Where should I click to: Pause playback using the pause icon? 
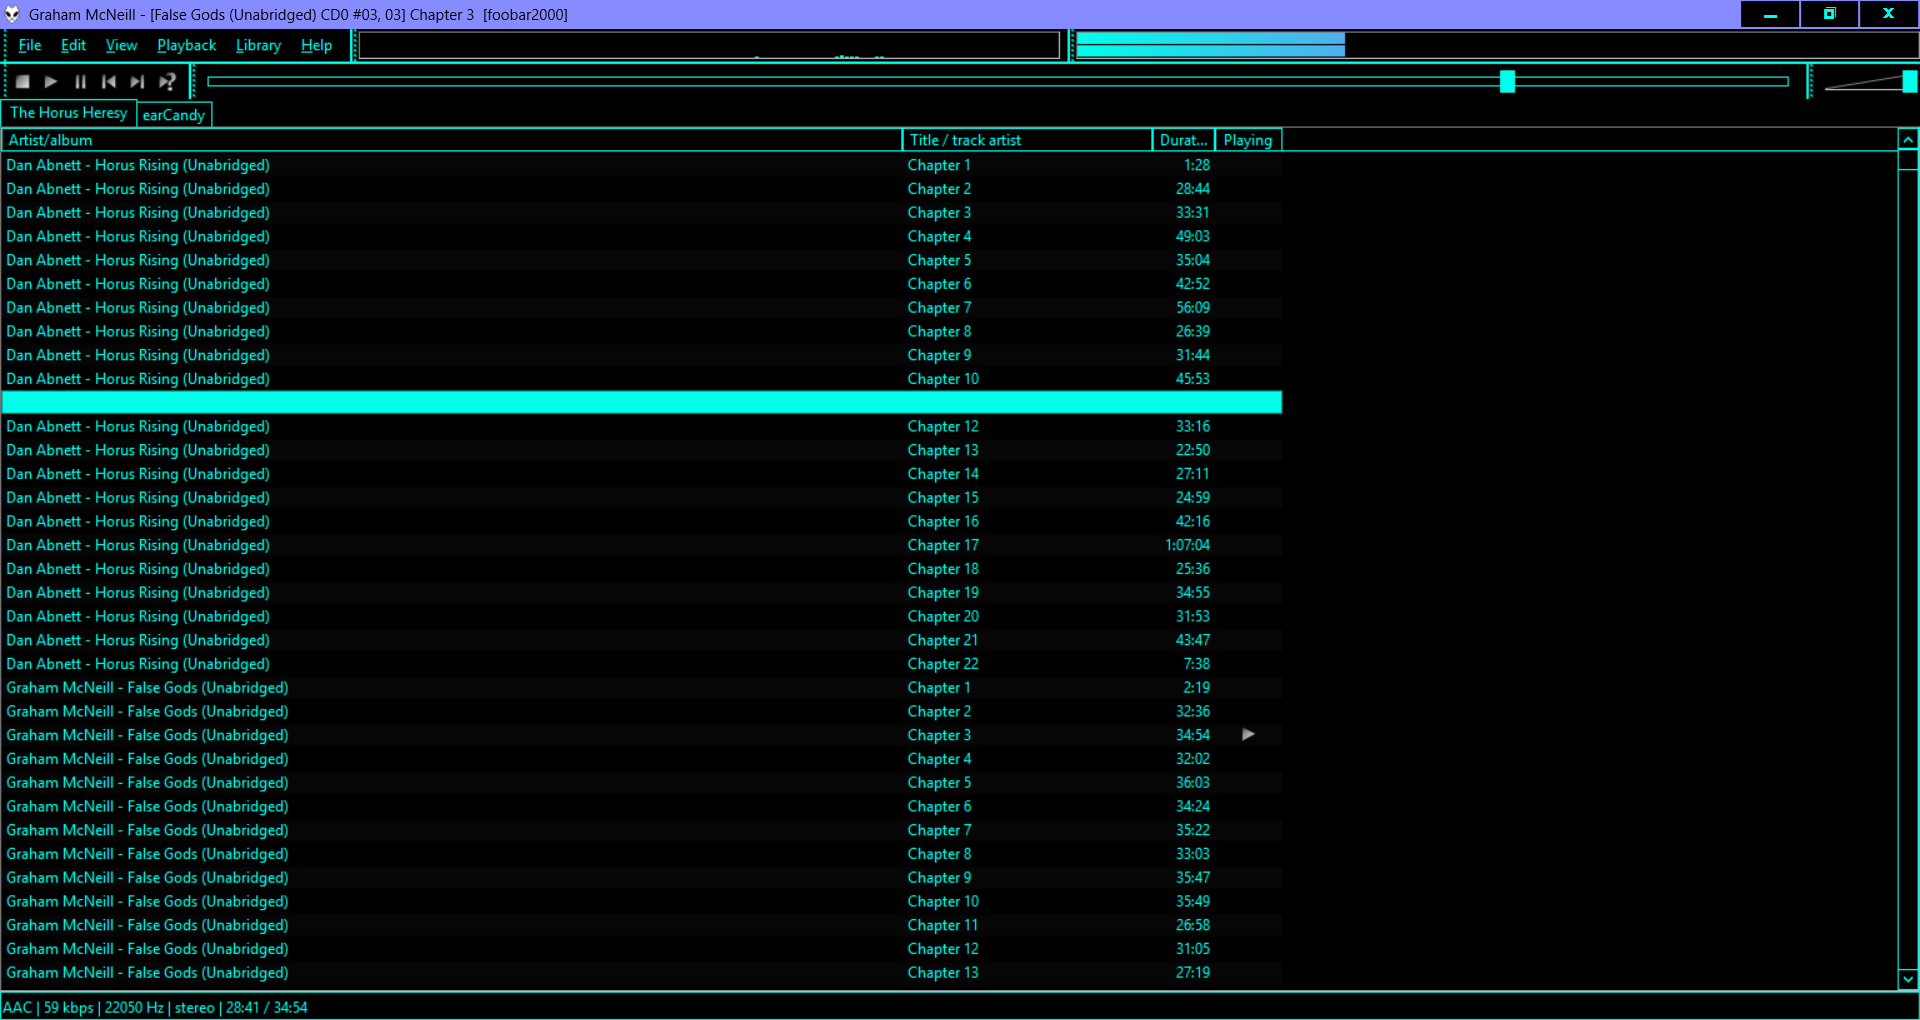point(80,82)
